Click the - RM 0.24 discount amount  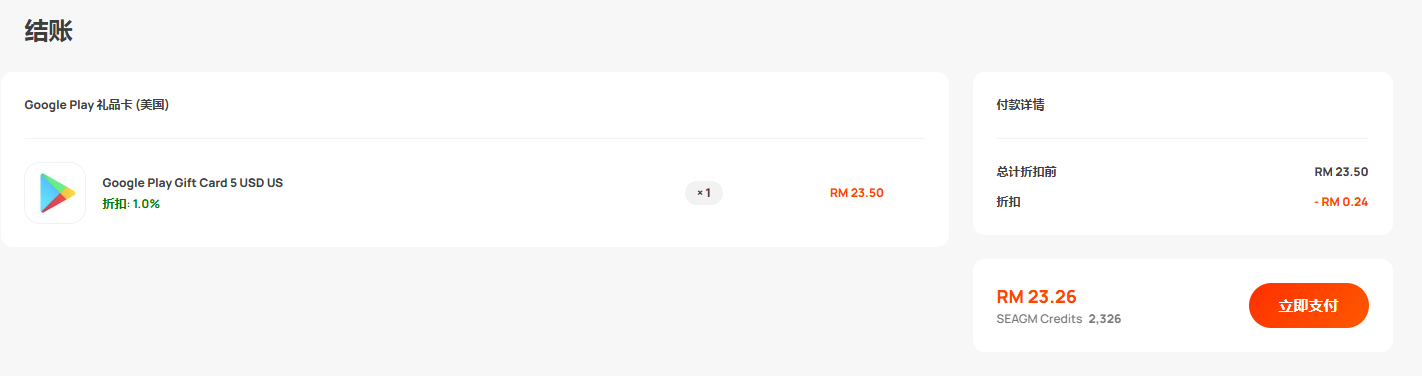tap(1341, 202)
